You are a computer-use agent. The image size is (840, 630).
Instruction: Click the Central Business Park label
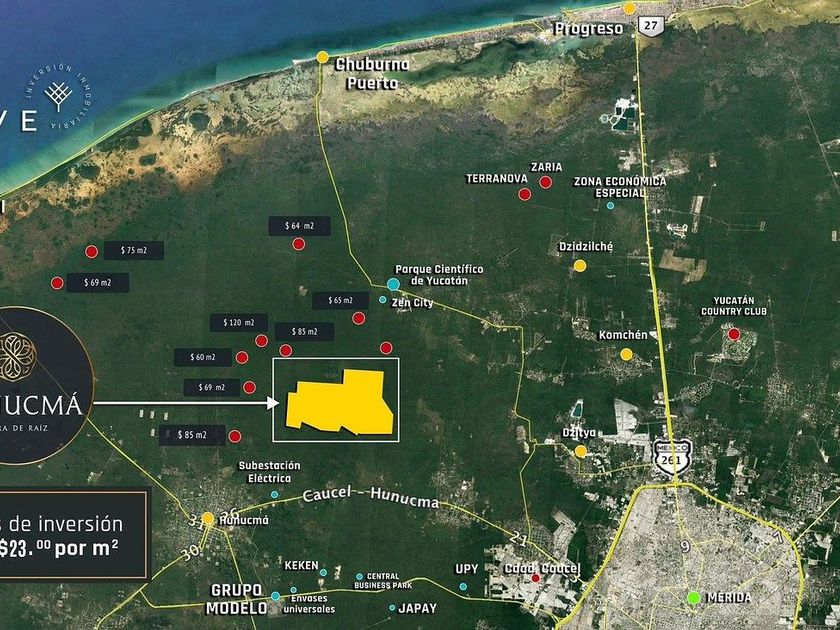coord(383,581)
